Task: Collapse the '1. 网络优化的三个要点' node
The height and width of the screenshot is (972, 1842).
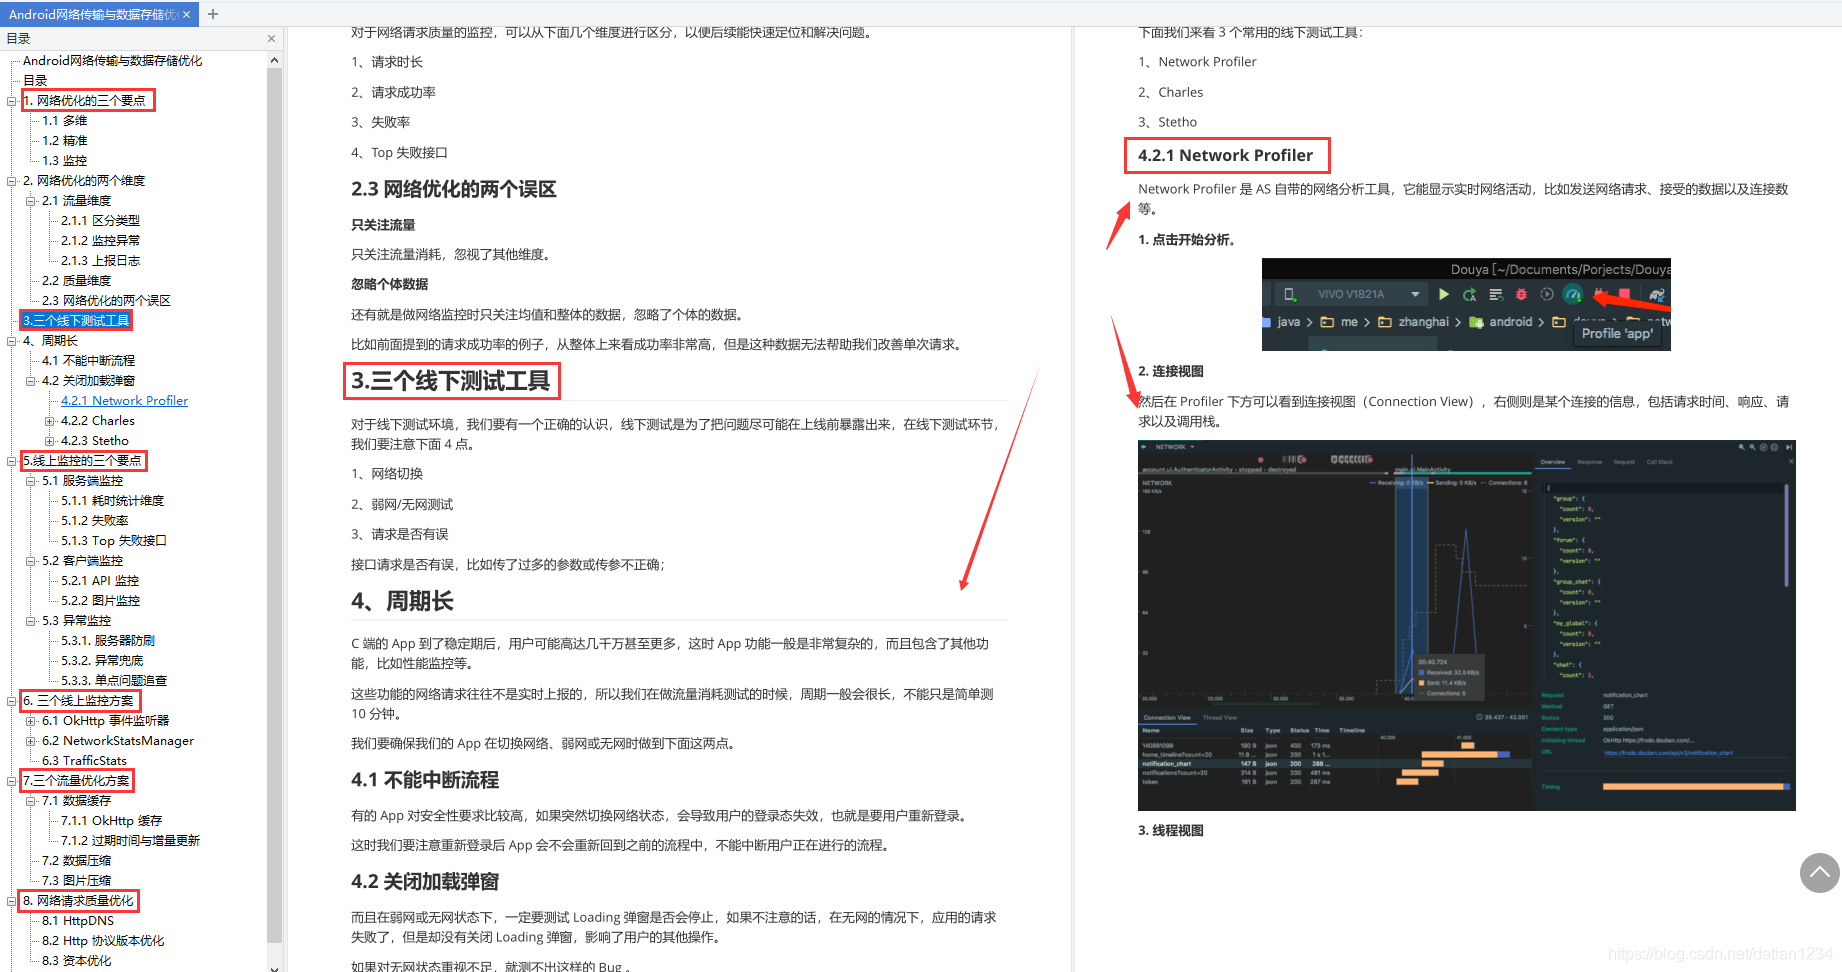Action: pyautogui.click(x=12, y=101)
